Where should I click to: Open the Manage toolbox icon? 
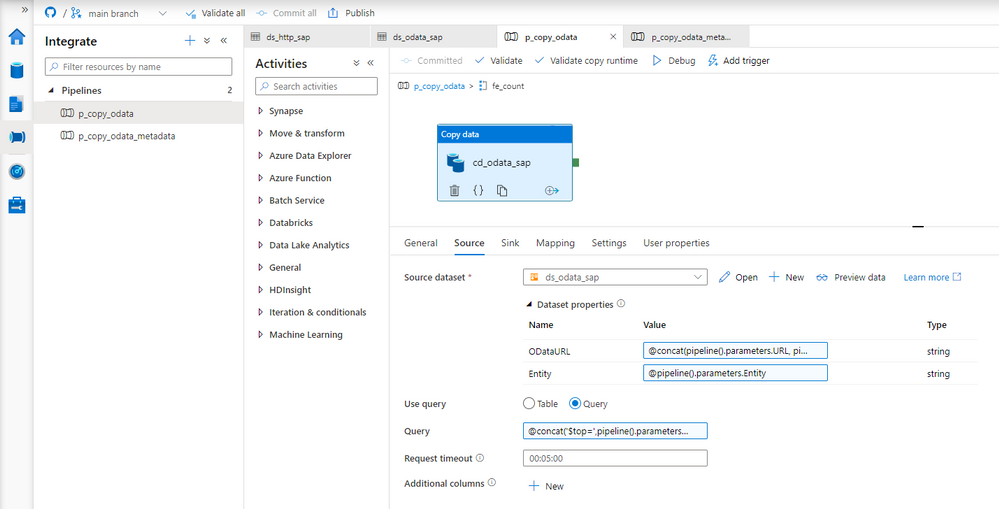coord(17,205)
